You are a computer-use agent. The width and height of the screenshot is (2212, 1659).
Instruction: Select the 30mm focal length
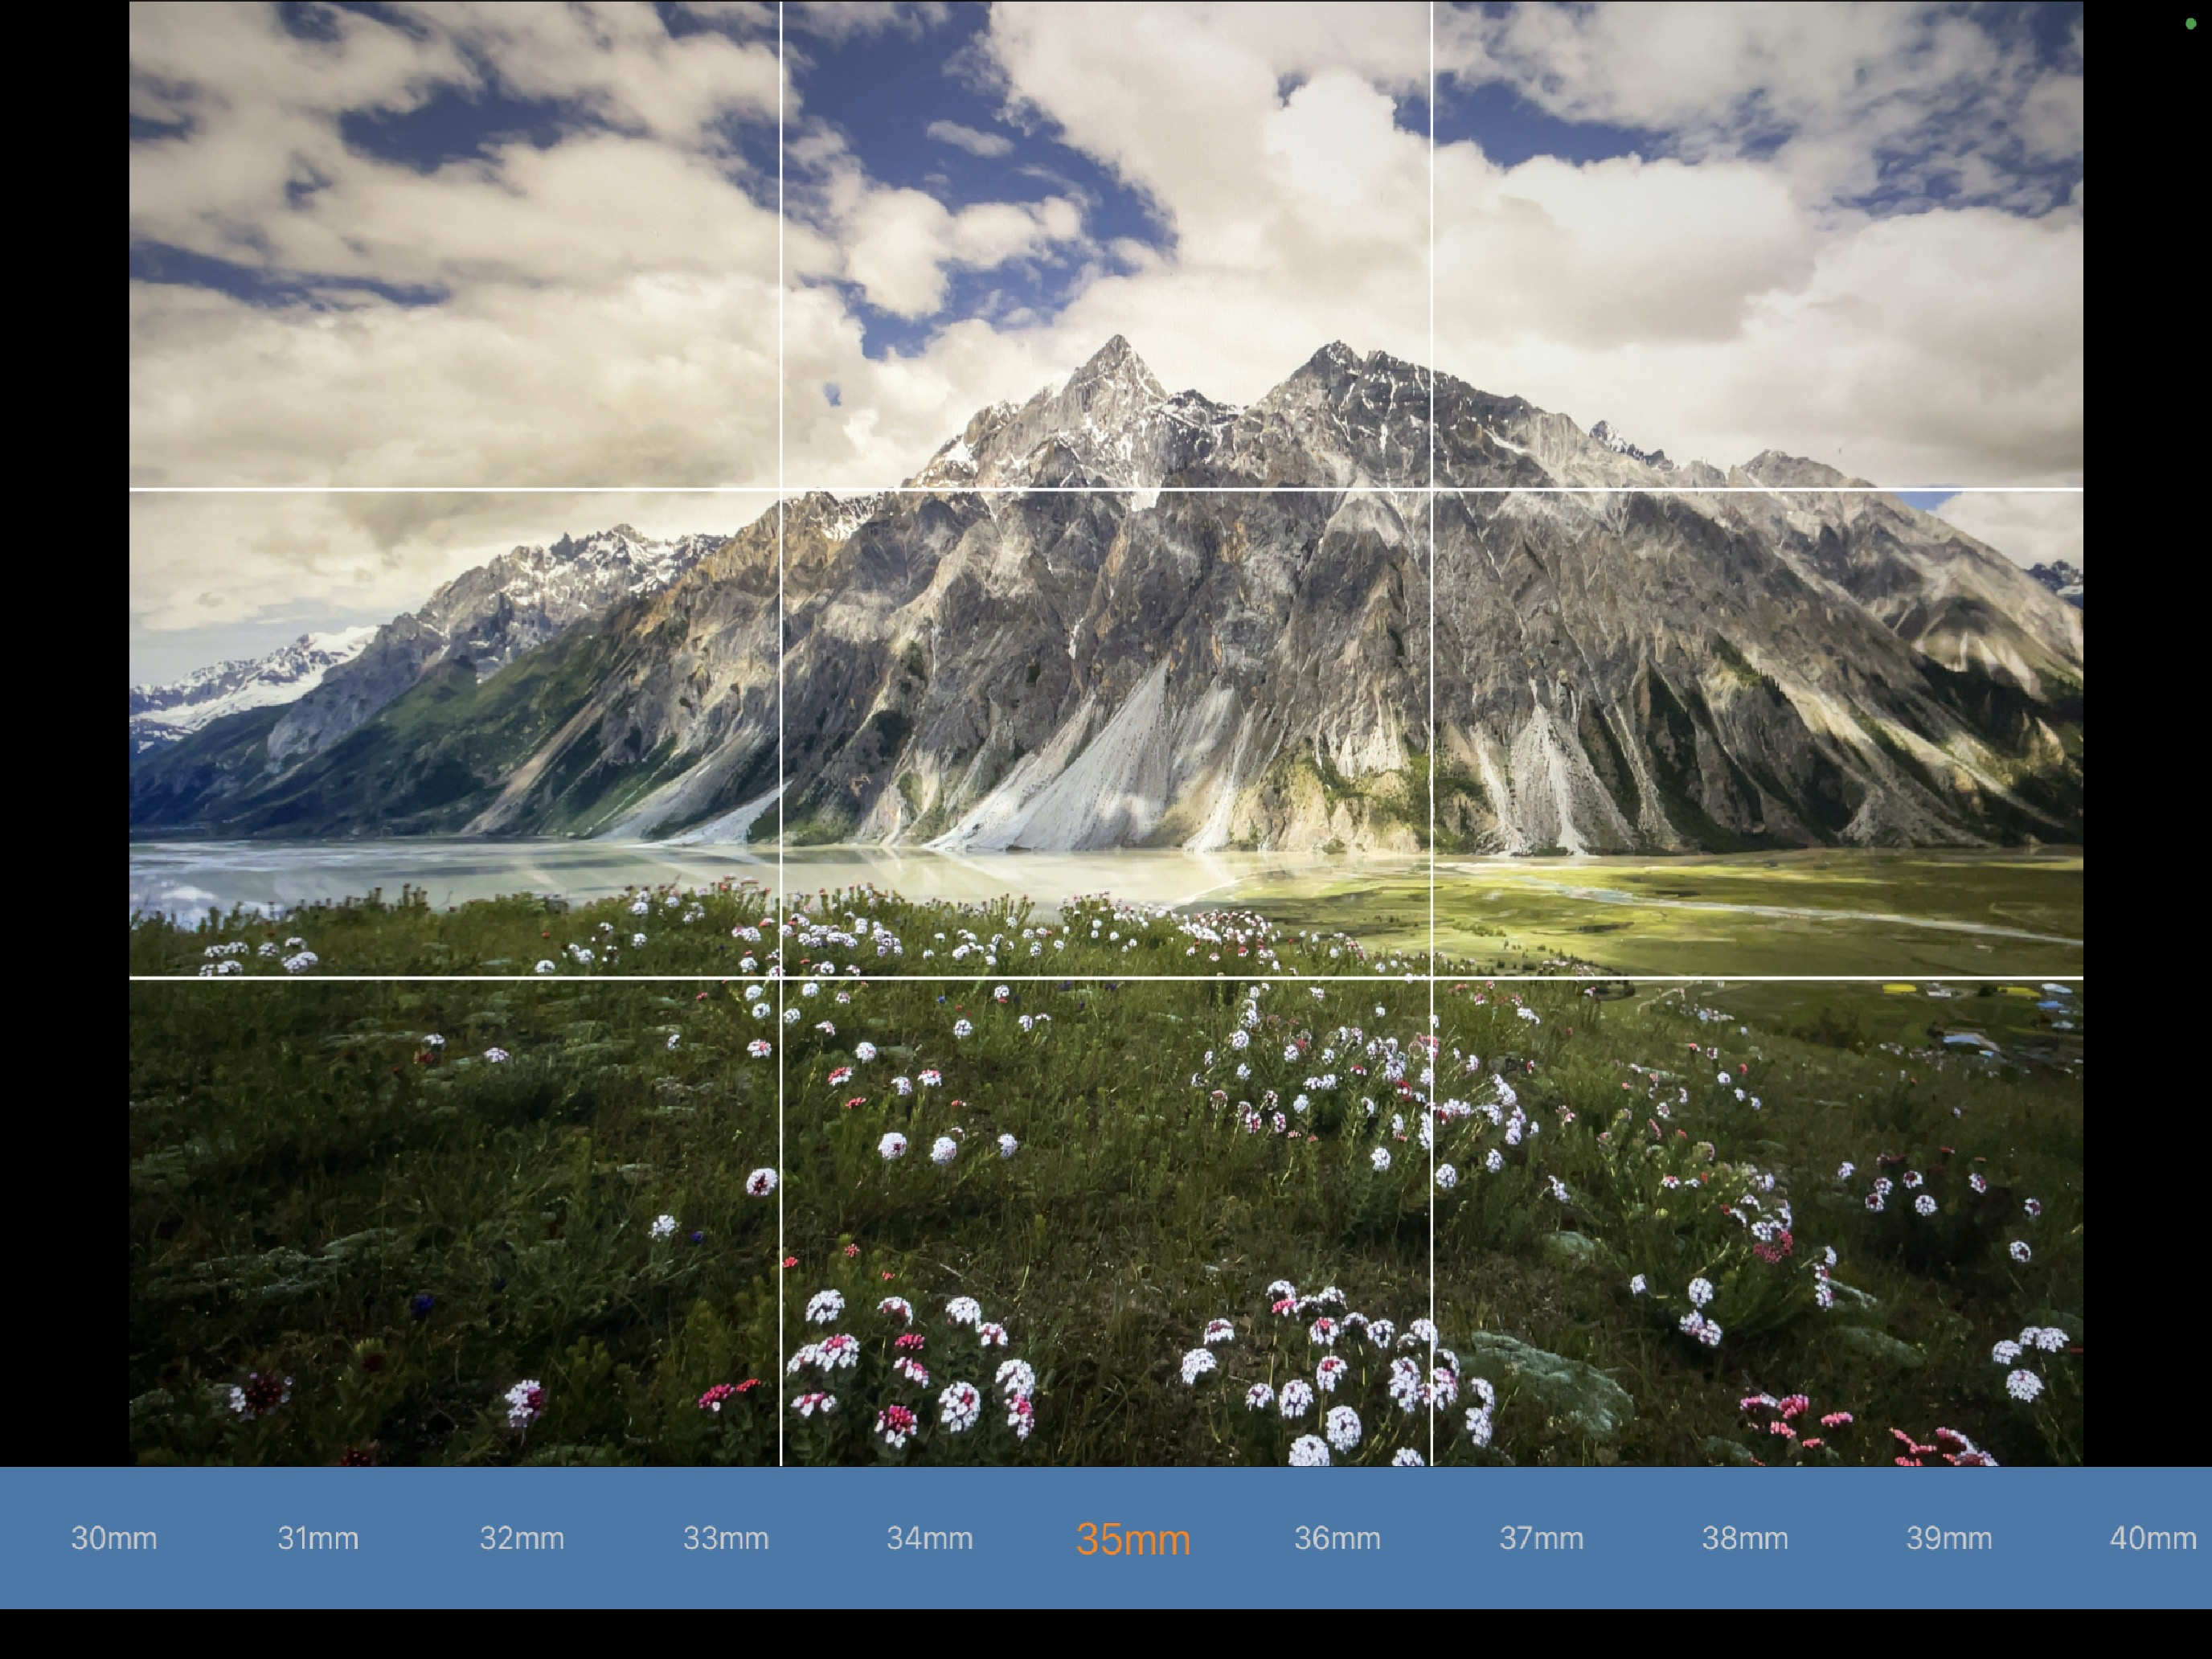pyautogui.click(x=114, y=1538)
